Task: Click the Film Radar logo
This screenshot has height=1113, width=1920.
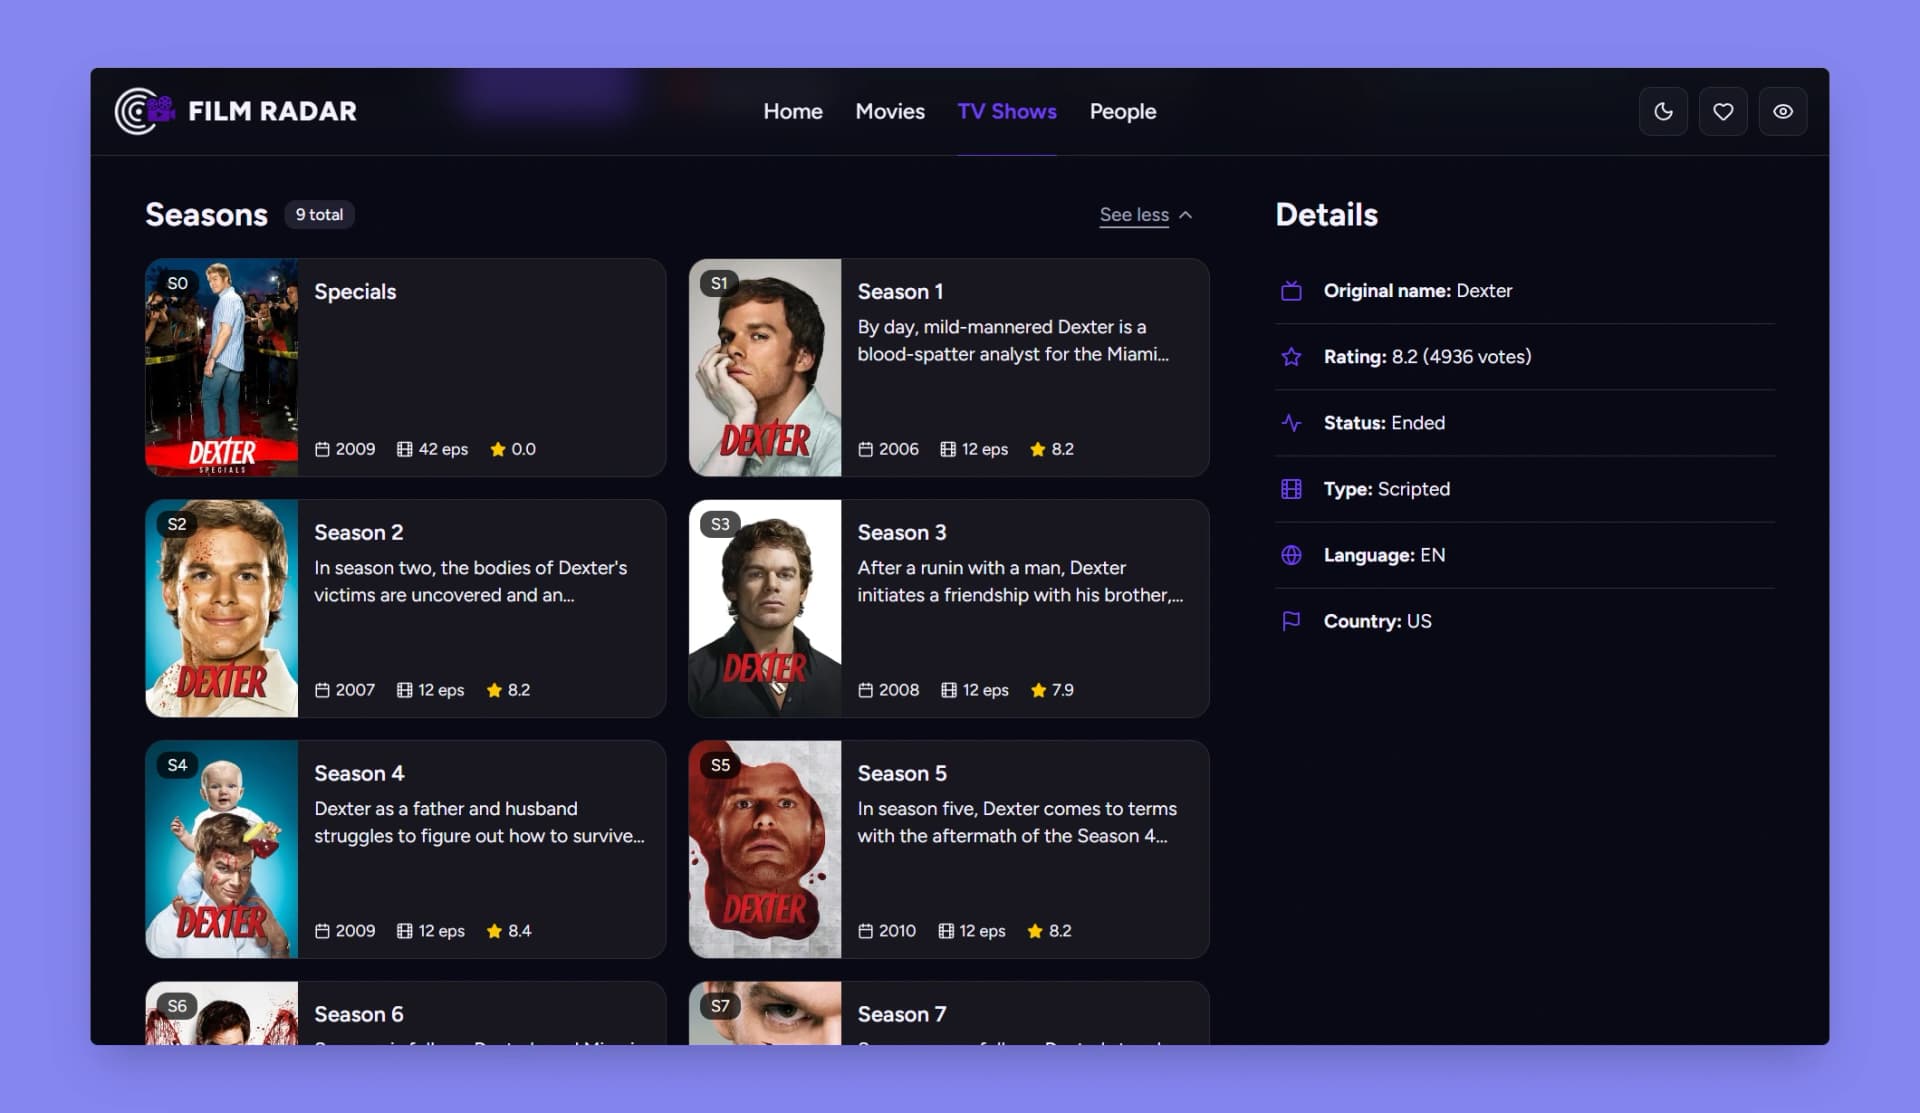Action: coord(236,111)
